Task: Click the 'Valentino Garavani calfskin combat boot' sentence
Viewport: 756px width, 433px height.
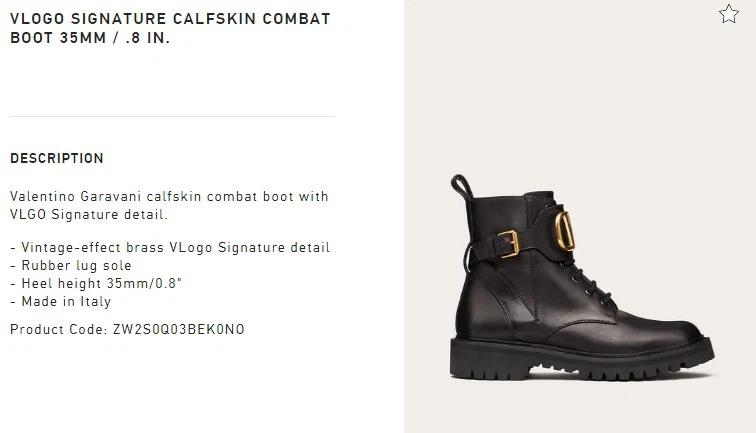Action: coord(169,197)
